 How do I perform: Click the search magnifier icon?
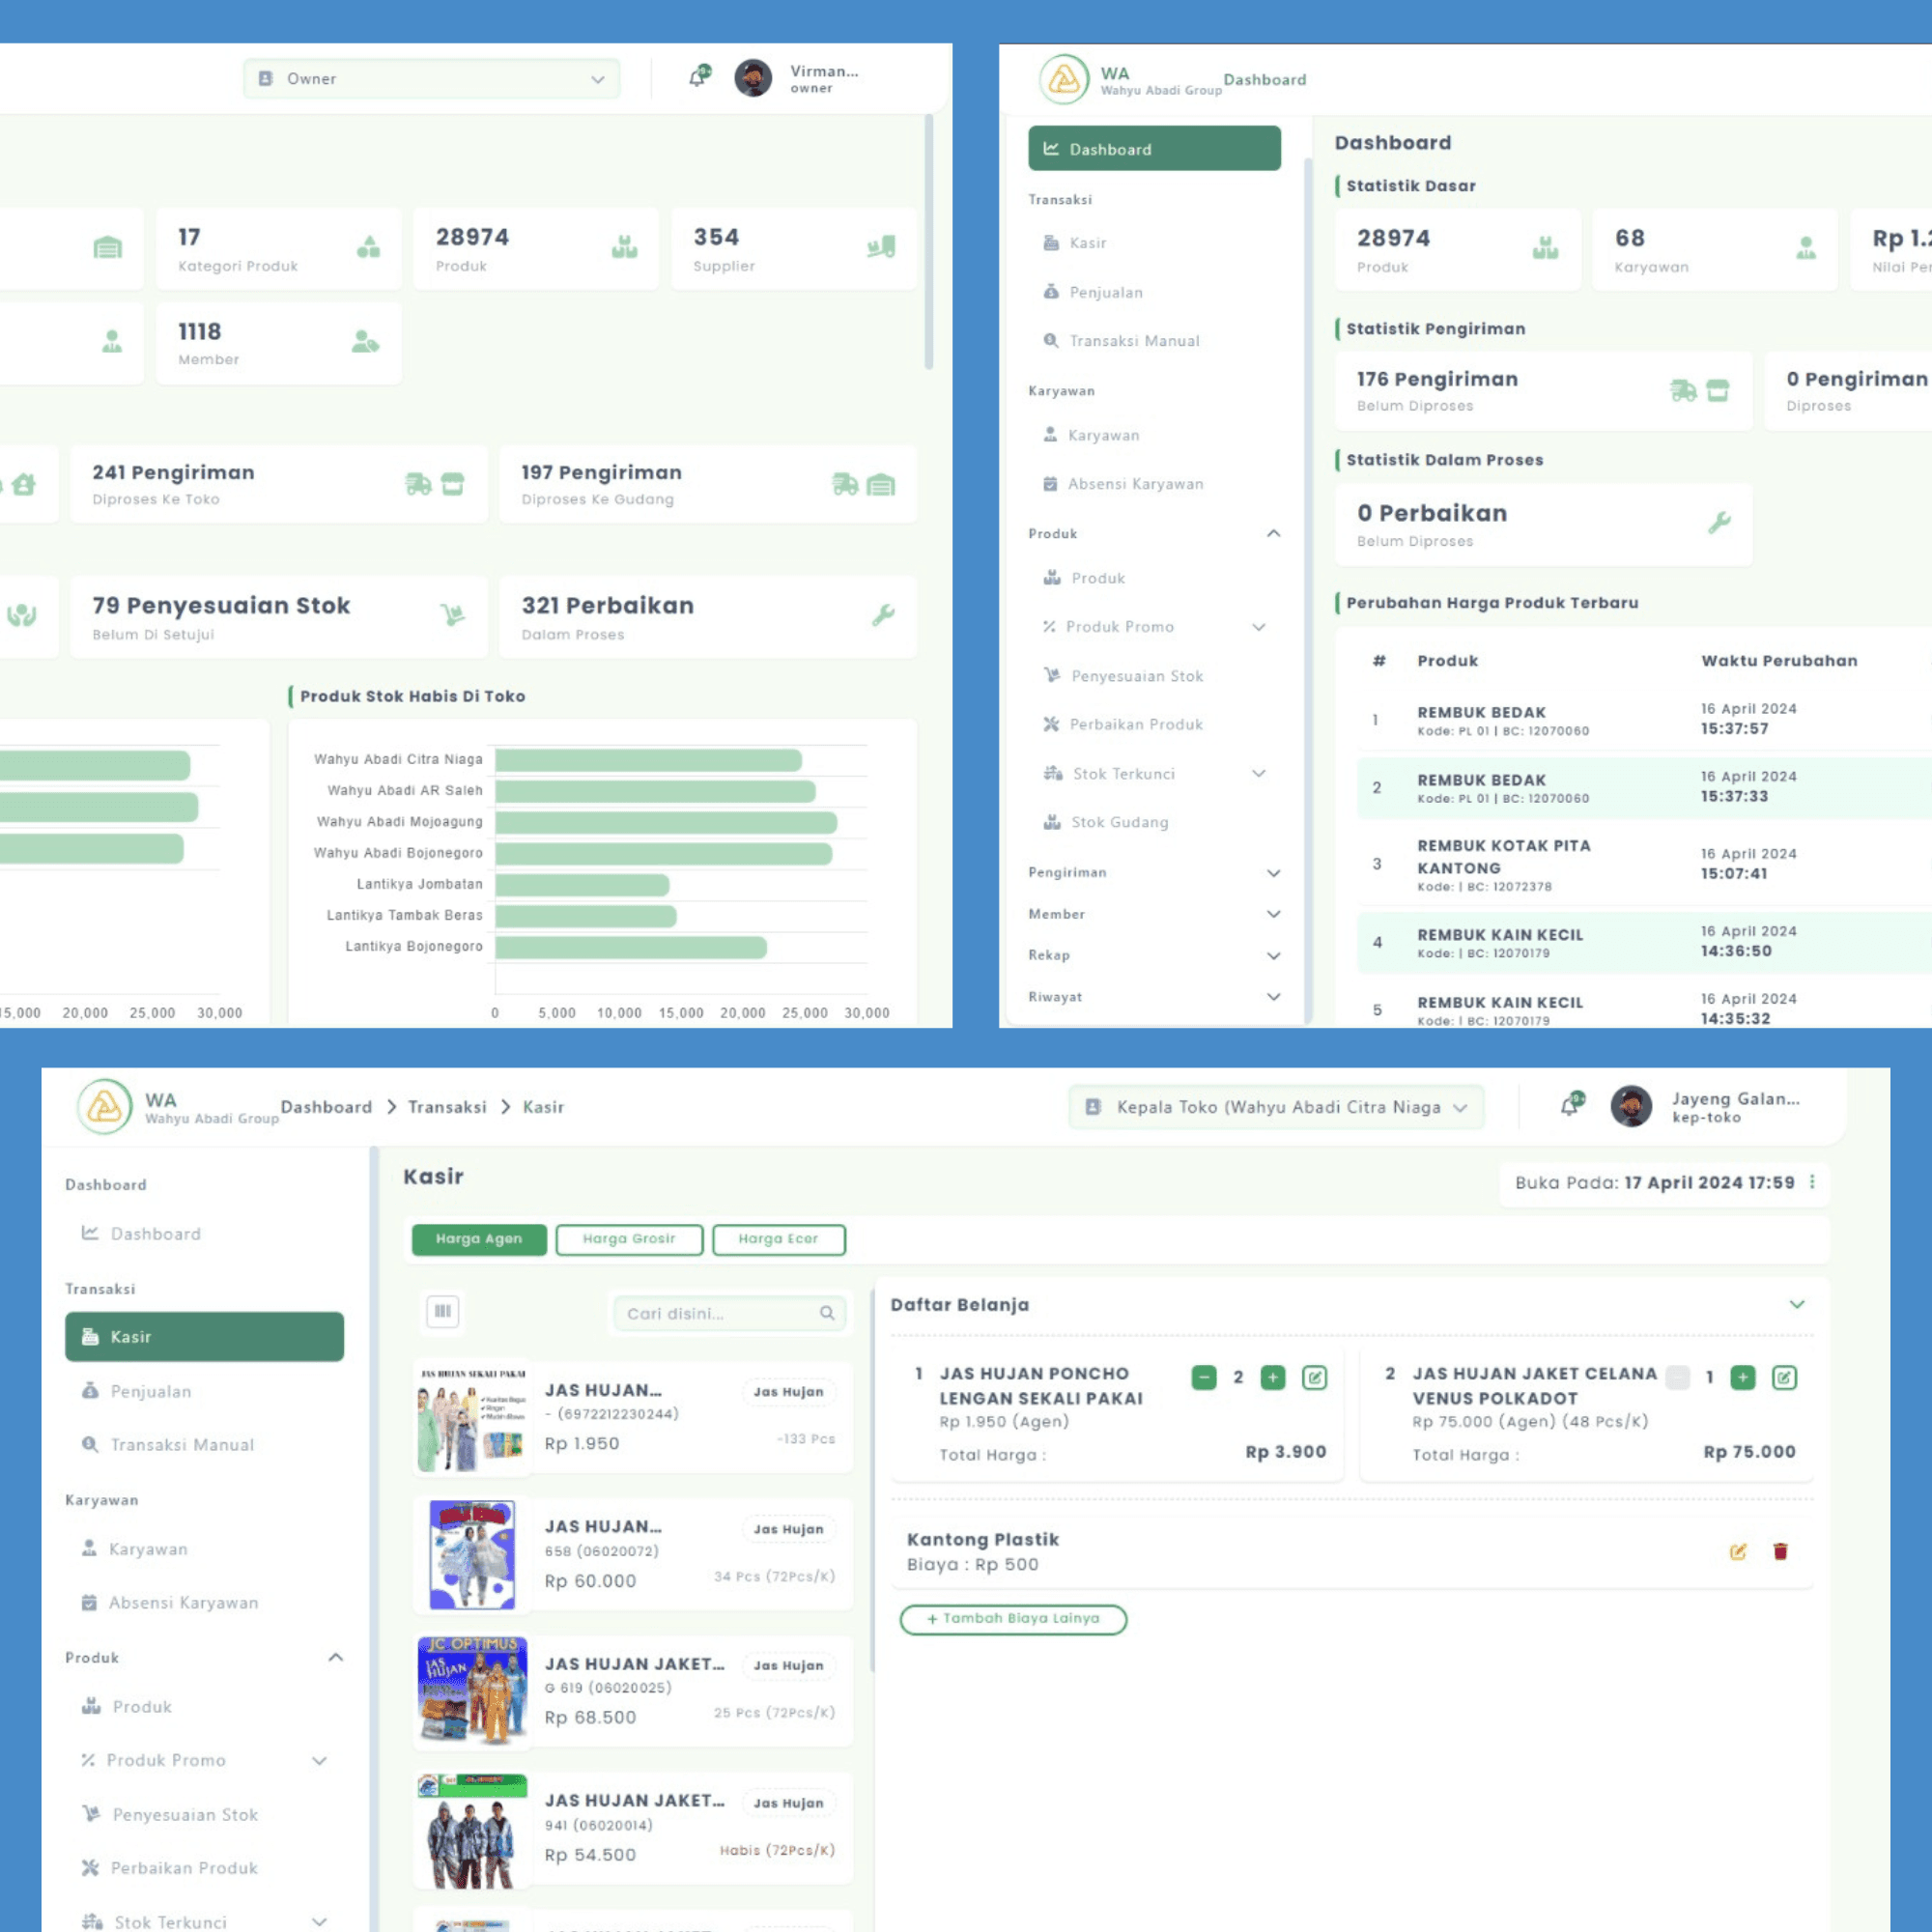click(827, 1313)
